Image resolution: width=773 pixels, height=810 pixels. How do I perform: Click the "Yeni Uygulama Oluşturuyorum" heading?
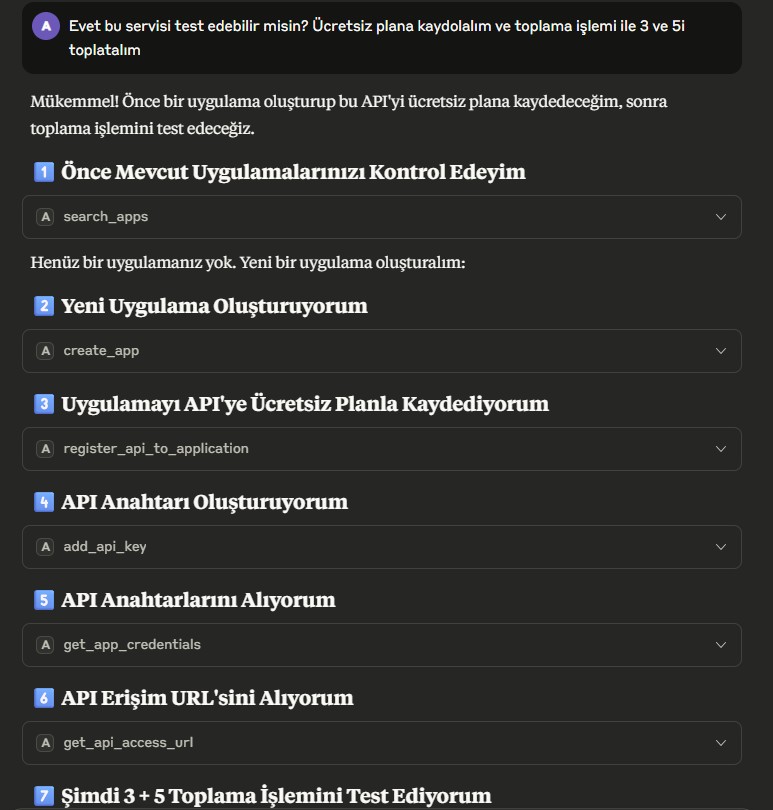click(214, 306)
